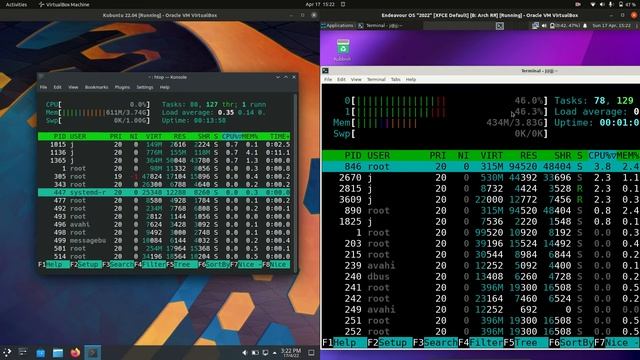Click the XFCE network tray icon
This screenshot has height=360, width=640.
(x=535, y=26)
